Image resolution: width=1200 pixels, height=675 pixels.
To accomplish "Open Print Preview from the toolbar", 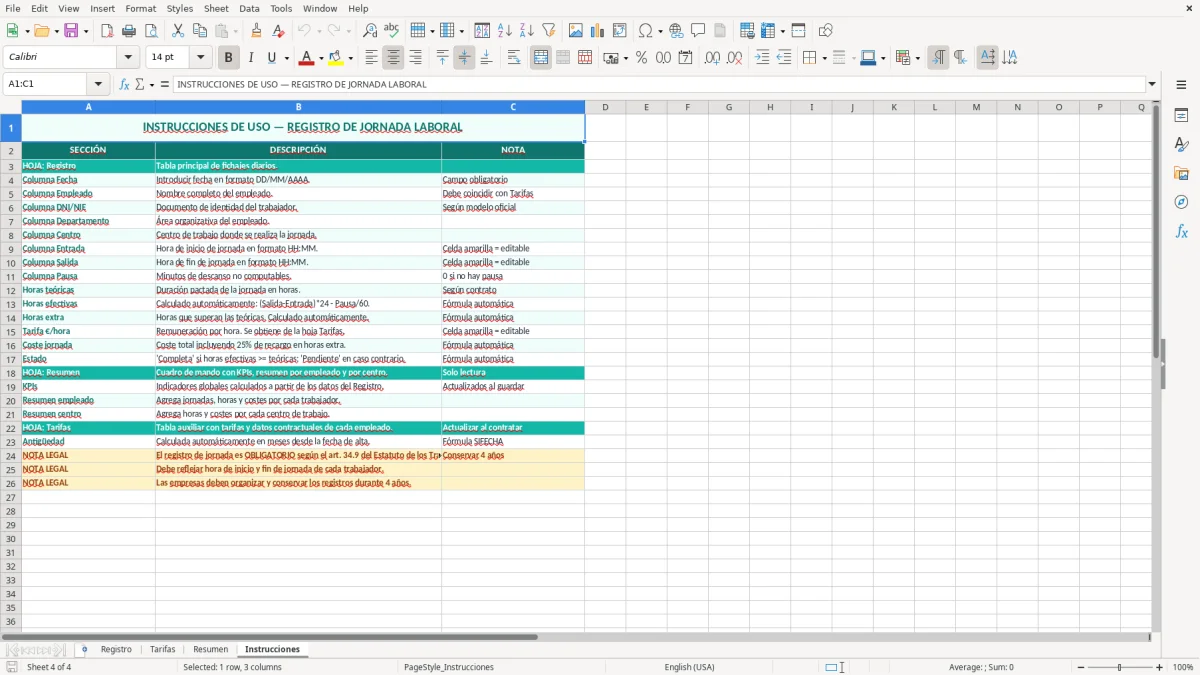I will [x=150, y=31].
